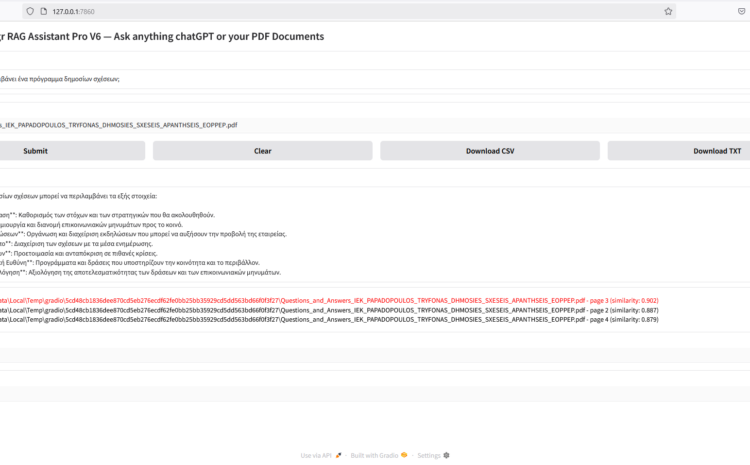Click the answer line about 'κοινότητα και το περιβάλλον'
Viewport: 750px width, 465px height.
coord(130,263)
